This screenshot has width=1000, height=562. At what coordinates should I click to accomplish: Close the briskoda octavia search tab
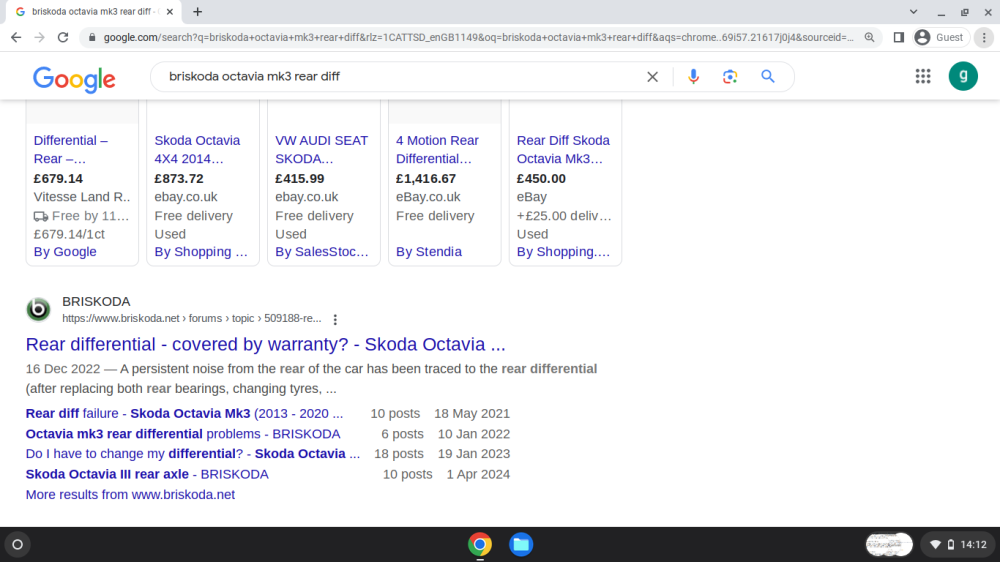tap(170, 11)
